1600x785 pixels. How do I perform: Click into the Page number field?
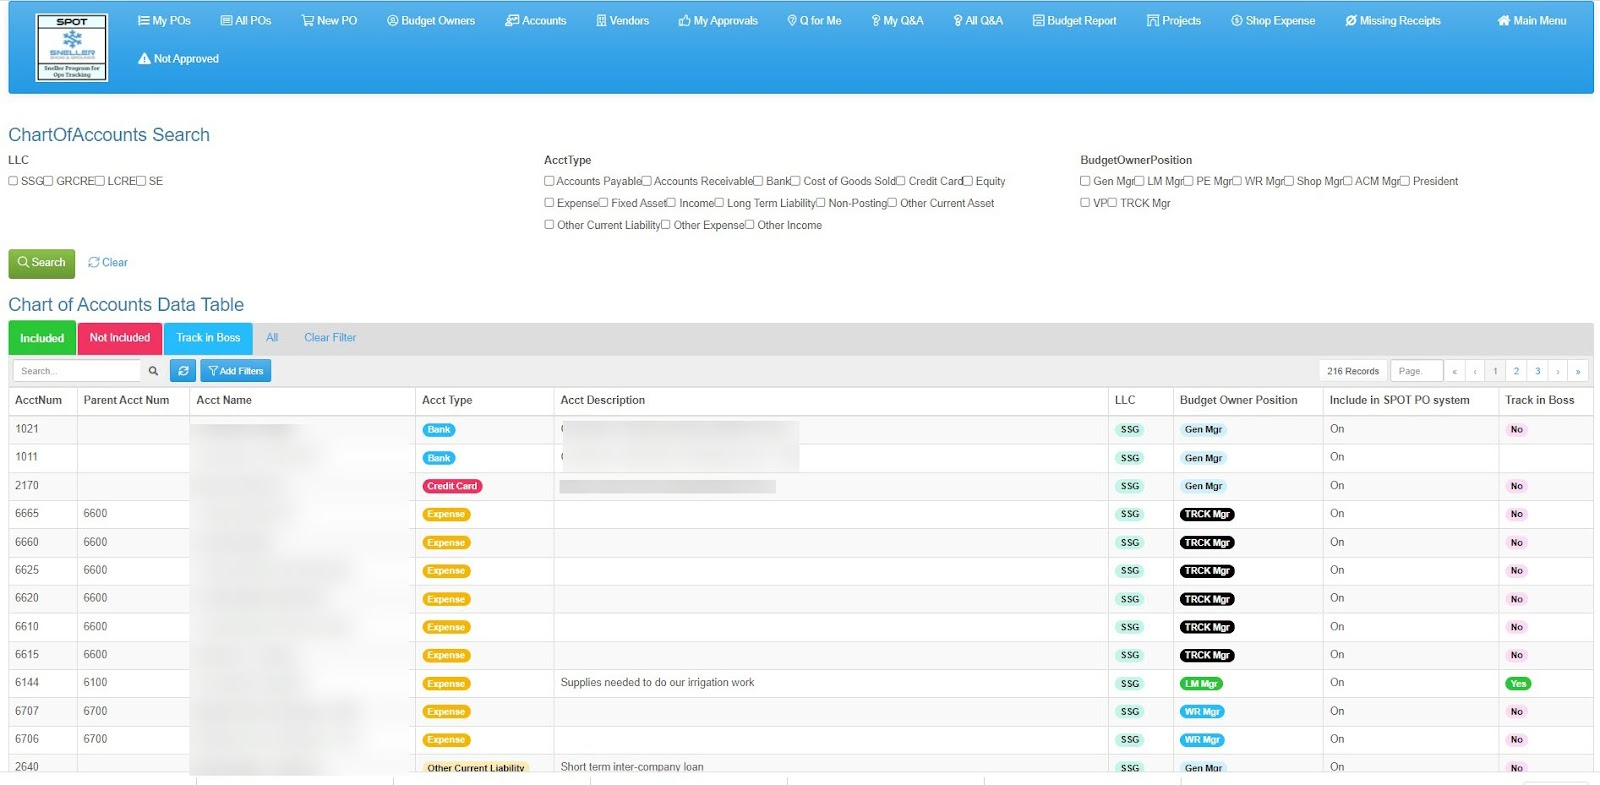[1416, 371]
